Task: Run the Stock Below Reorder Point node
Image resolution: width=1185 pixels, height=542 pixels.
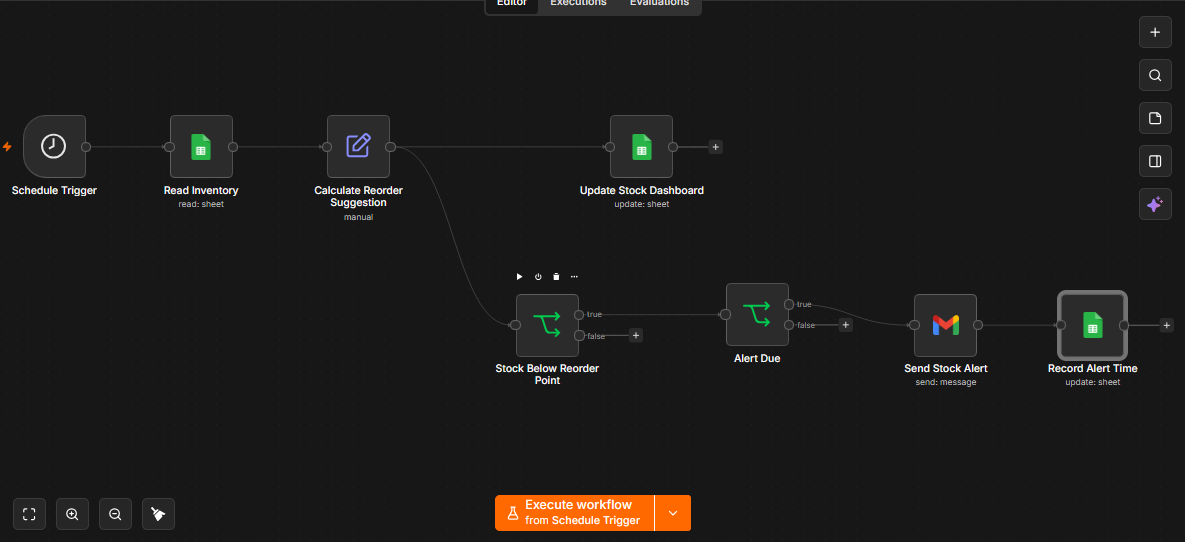Action: coord(520,277)
